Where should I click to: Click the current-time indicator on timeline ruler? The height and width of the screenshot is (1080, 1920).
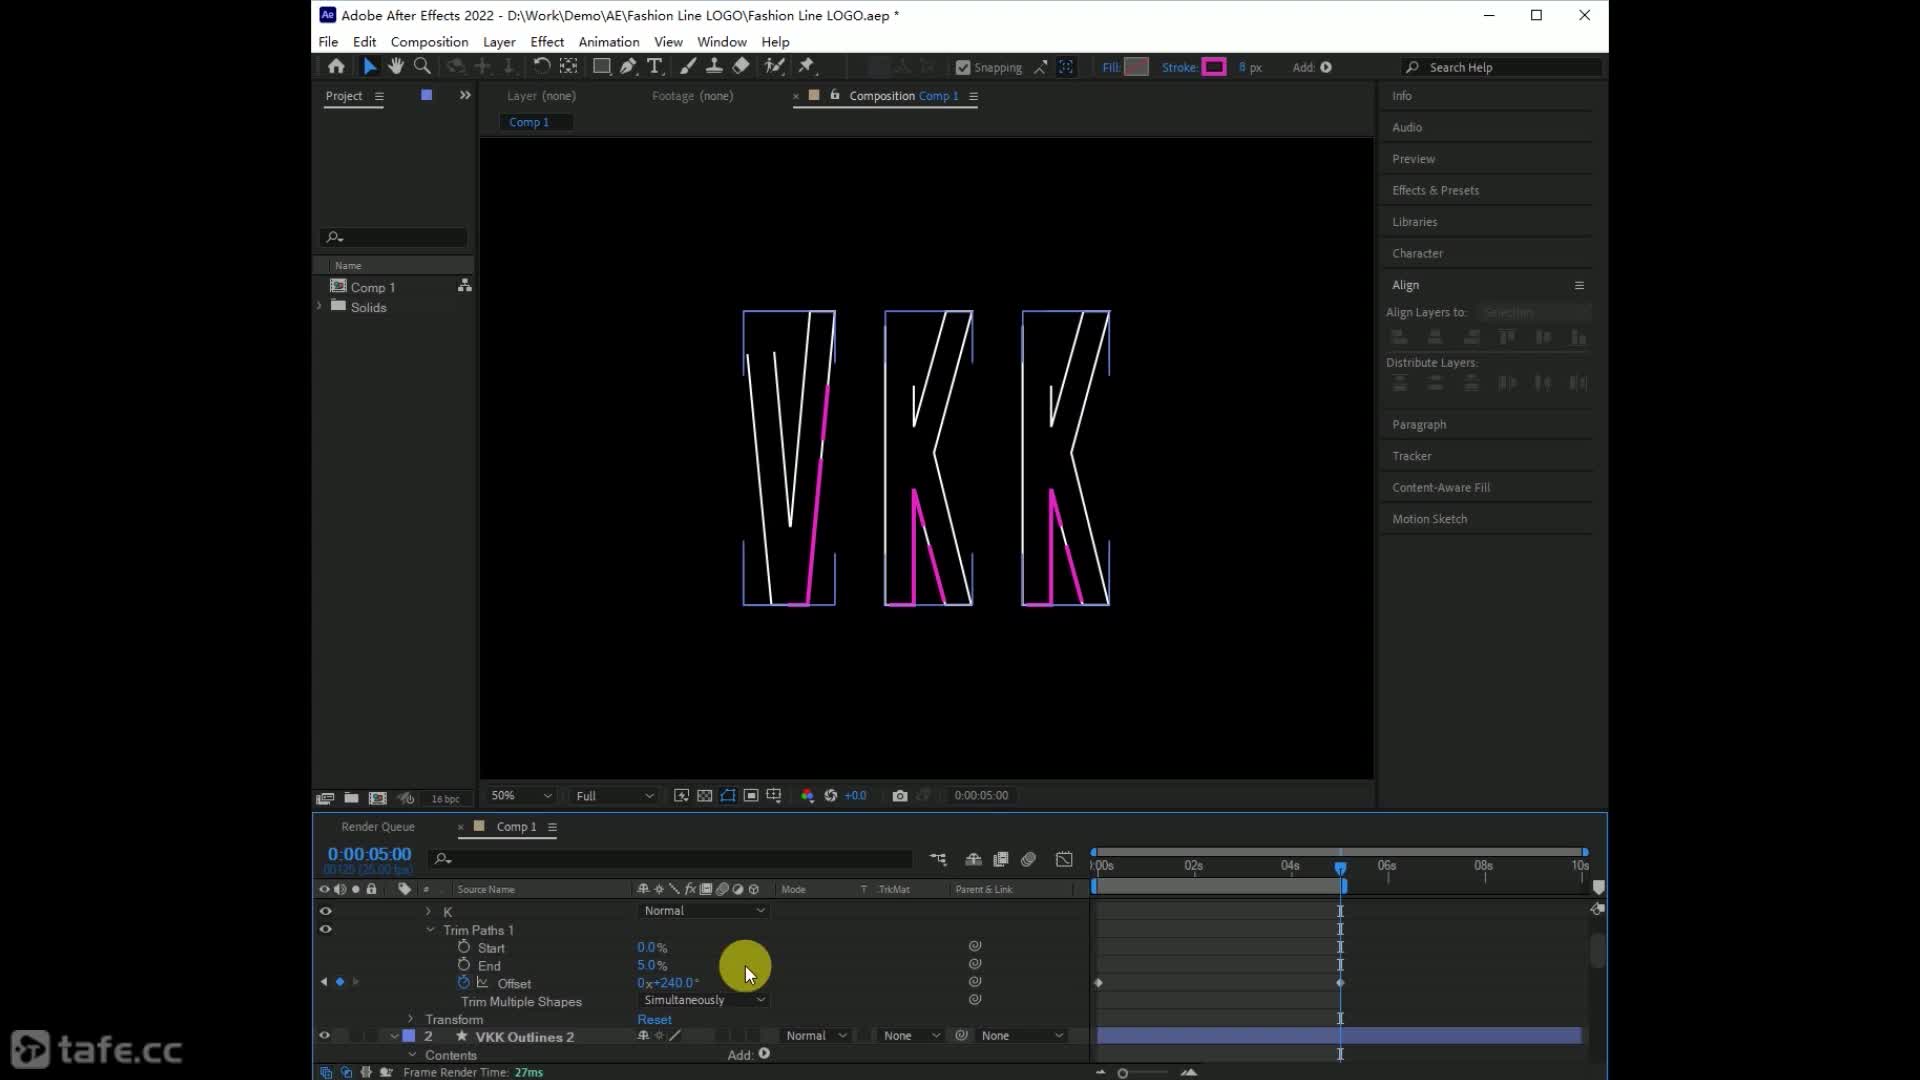tap(1340, 867)
